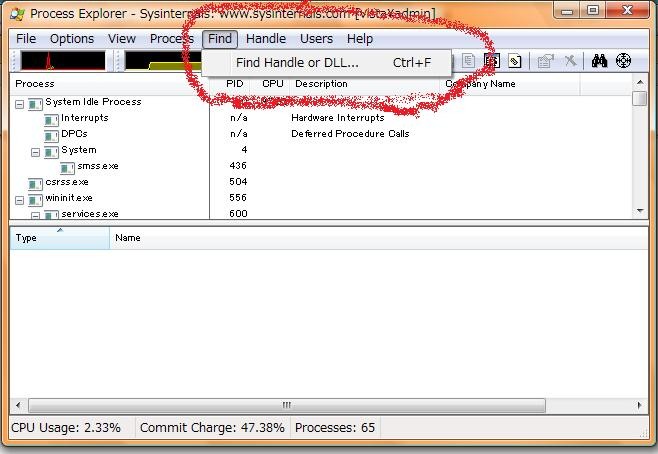
Task: Sort by the Process column header
Action: (x=110, y=84)
